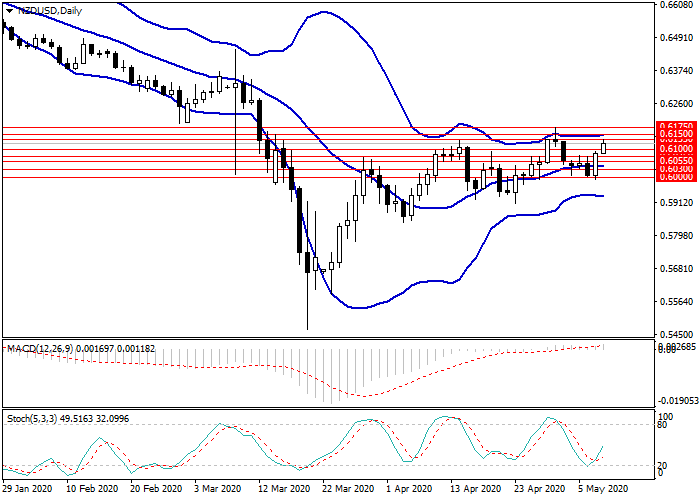Click the red 0.60550 price level label

pyautogui.click(x=674, y=160)
